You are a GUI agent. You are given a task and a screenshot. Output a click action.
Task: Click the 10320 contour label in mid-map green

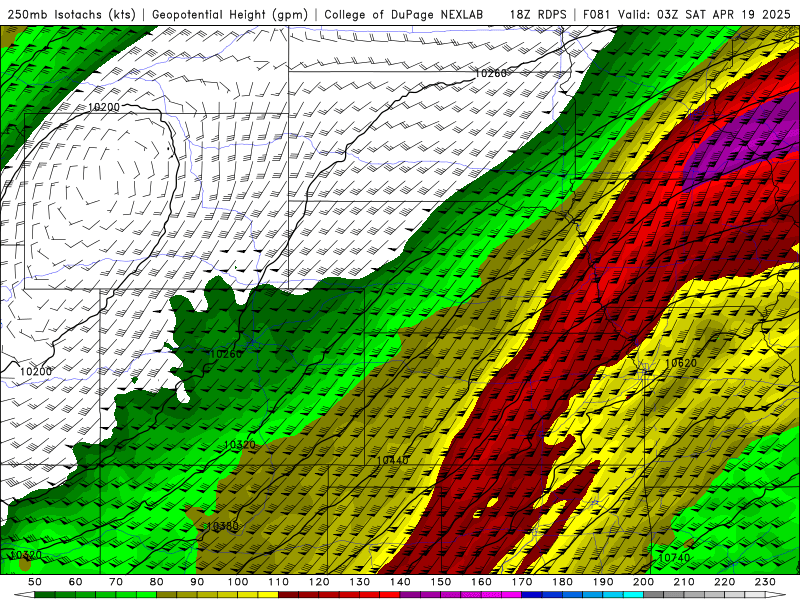(x=240, y=445)
